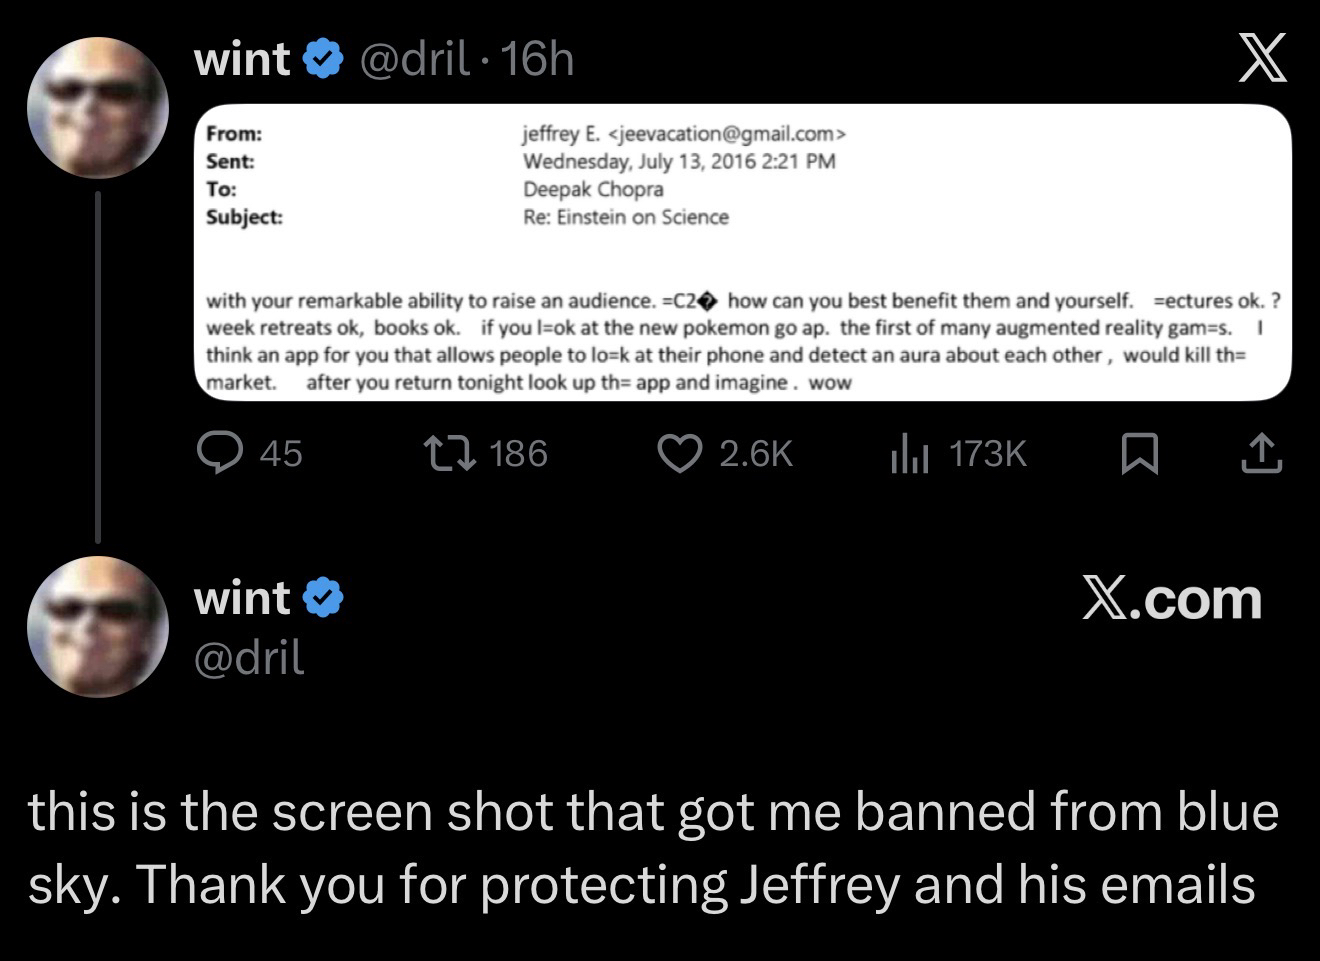Click the @dril handle under lower wint name
This screenshot has height=961, width=1320.
pos(249,657)
